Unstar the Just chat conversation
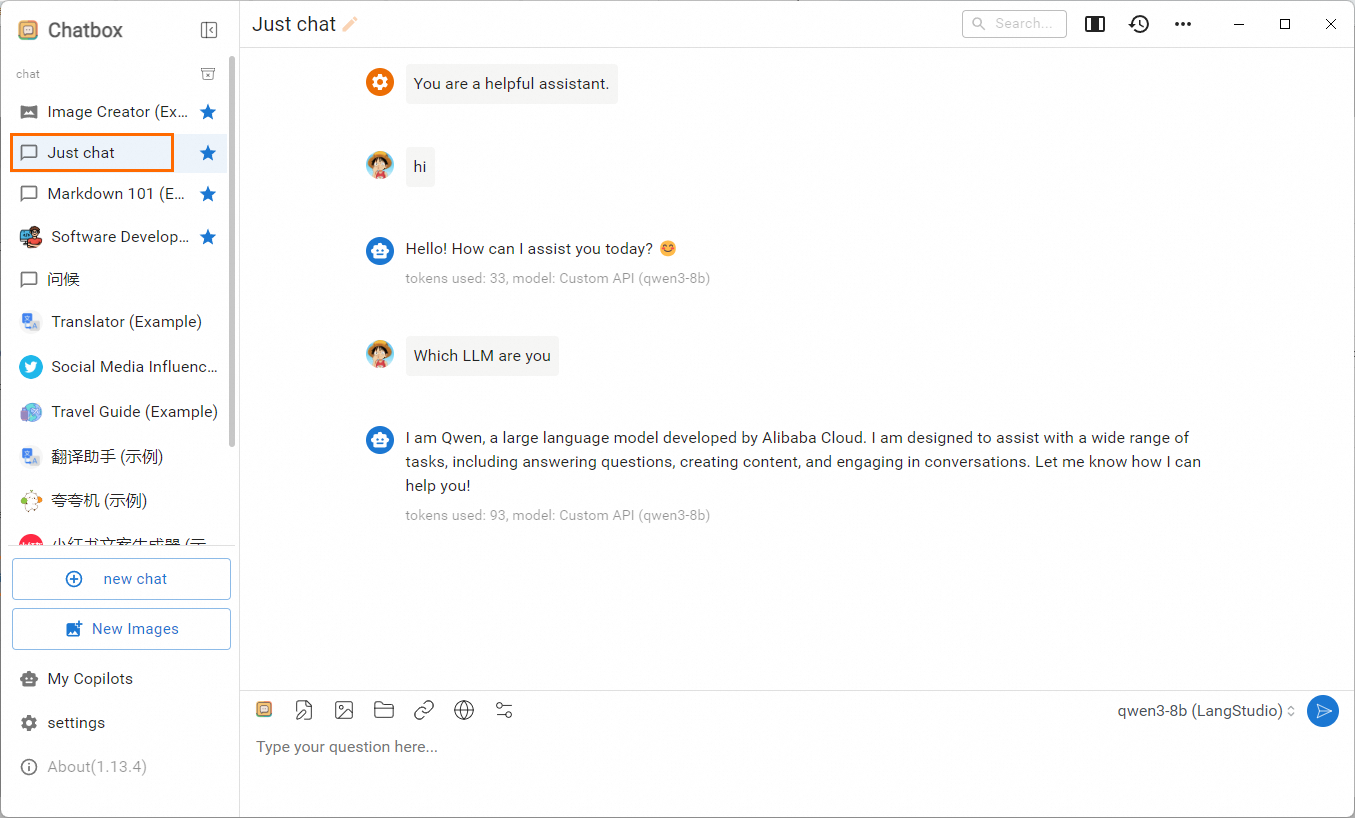 click(208, 153)
